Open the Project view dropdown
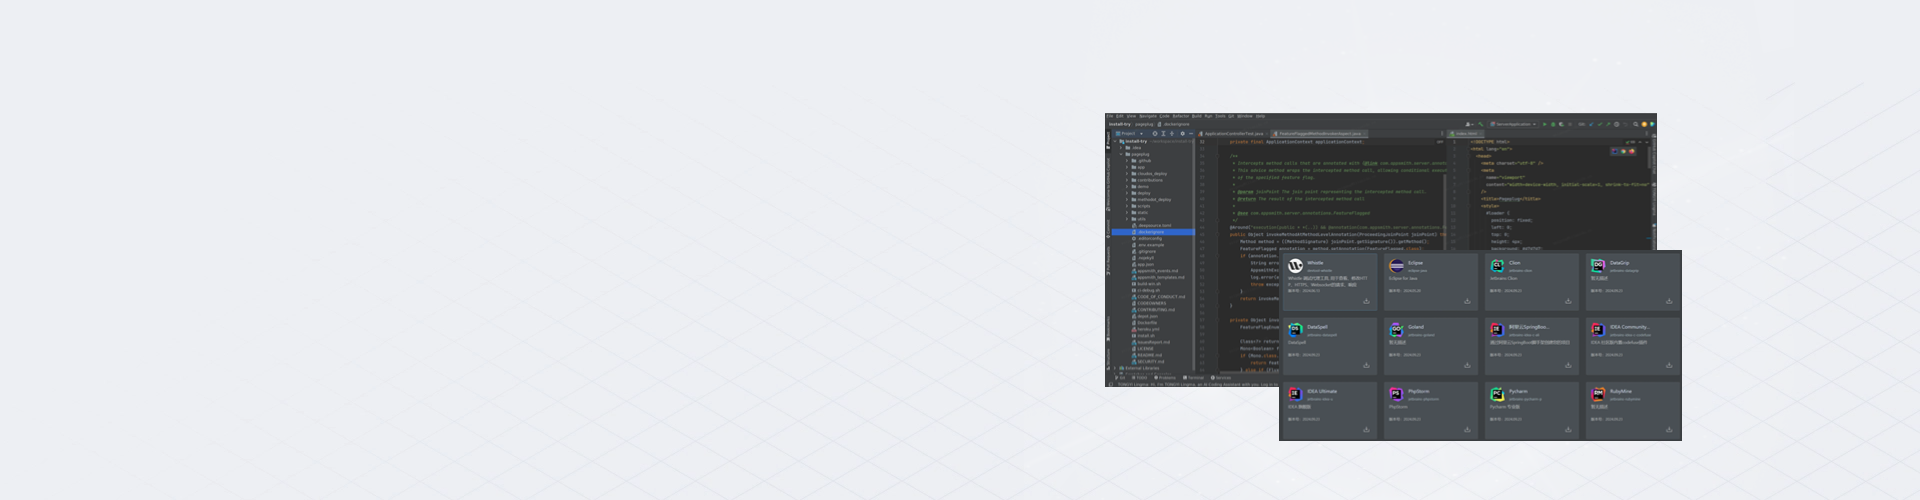1920x500 pixels. click(x=1131, y=133)
